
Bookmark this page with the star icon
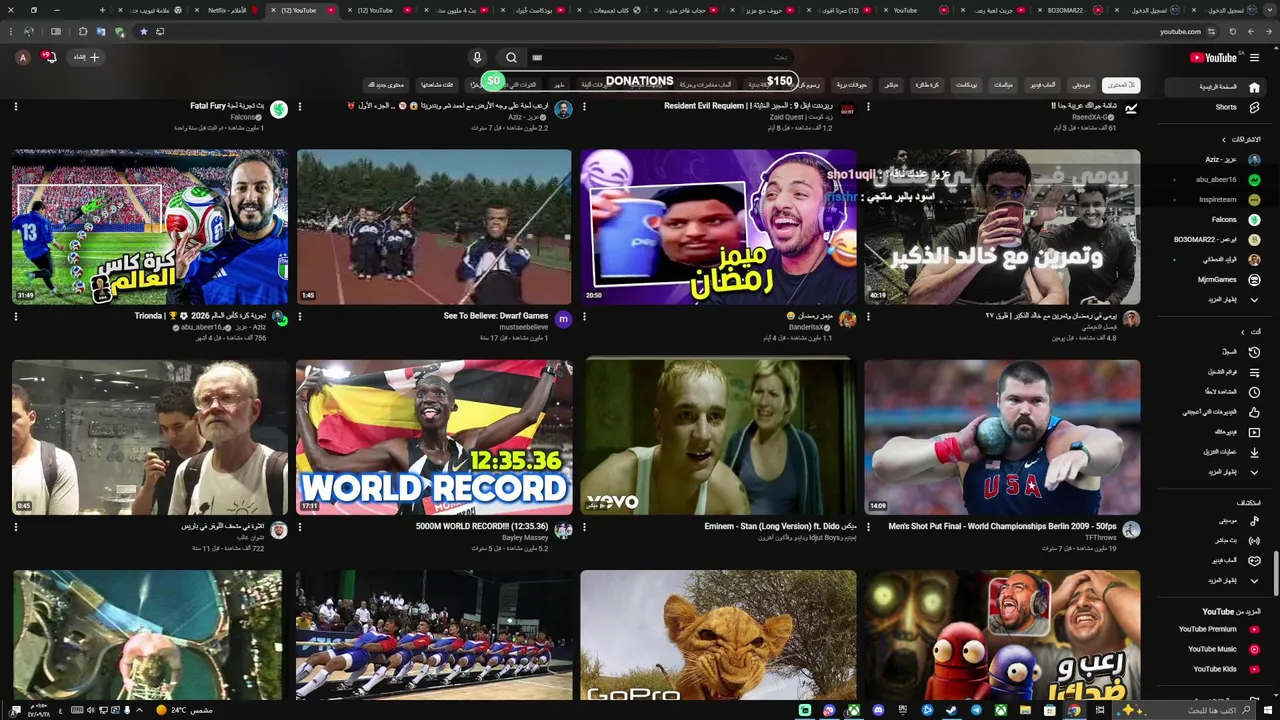tap(143, 32)
